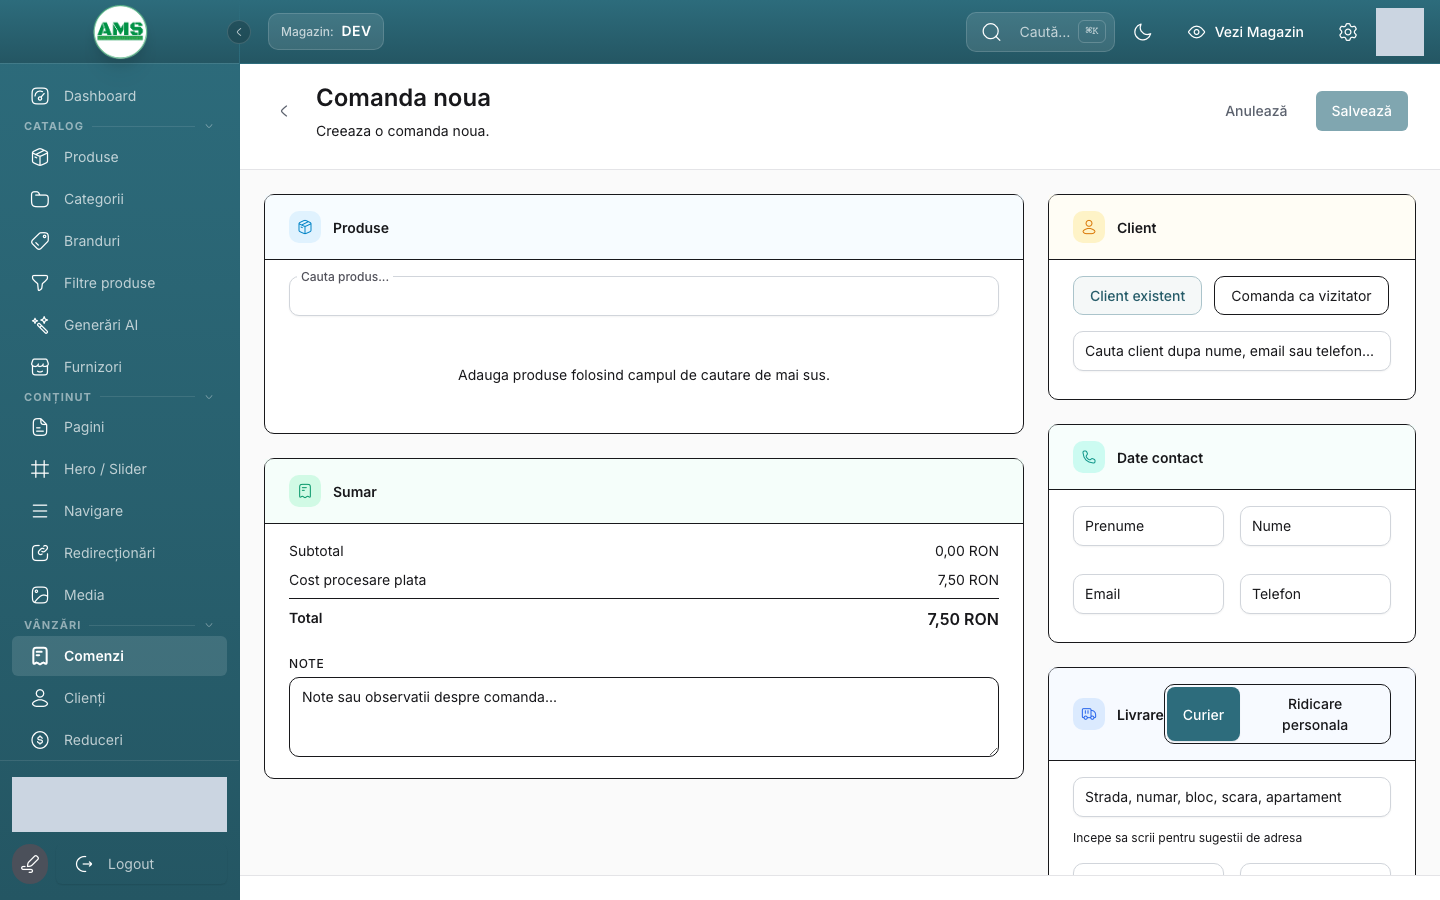
Task: Click the Categorii folder icon
Action: (40, 199)
